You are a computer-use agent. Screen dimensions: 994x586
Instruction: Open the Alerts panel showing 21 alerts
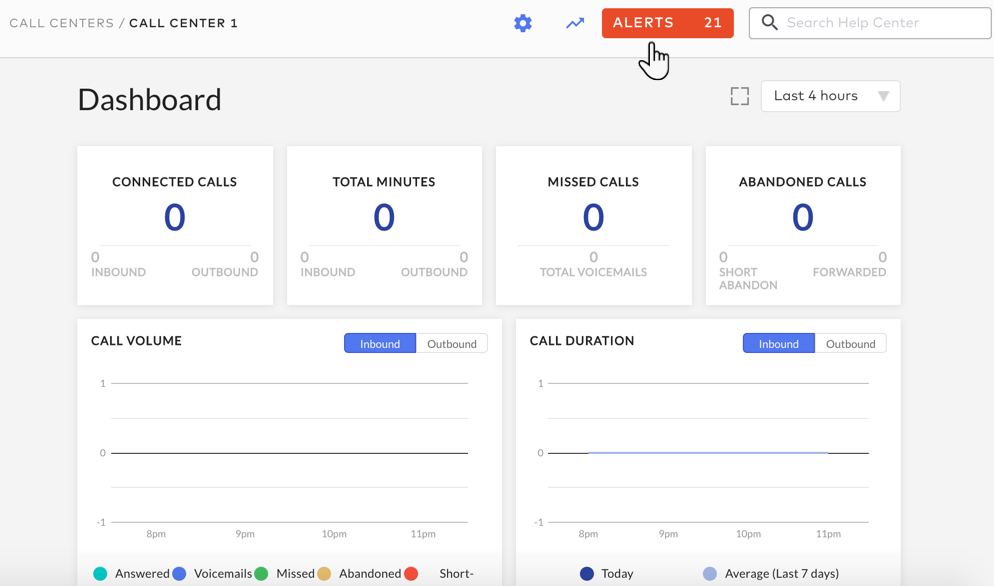coord(667,22)
